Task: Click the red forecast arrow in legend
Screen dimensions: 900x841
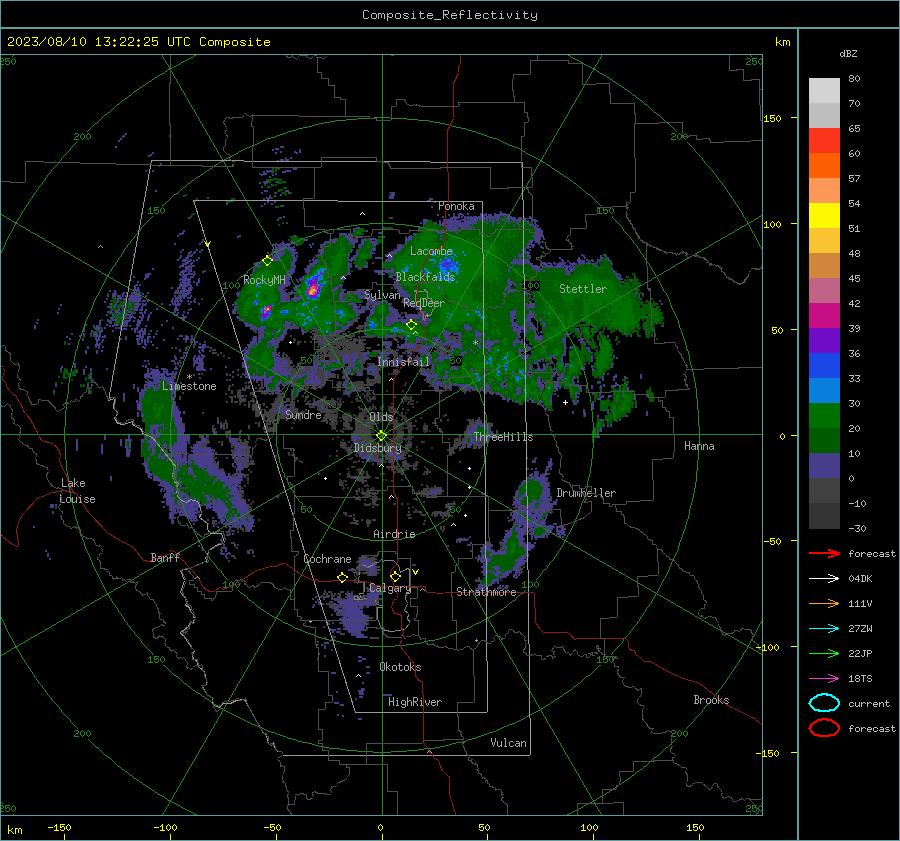Action: (824, 553)
